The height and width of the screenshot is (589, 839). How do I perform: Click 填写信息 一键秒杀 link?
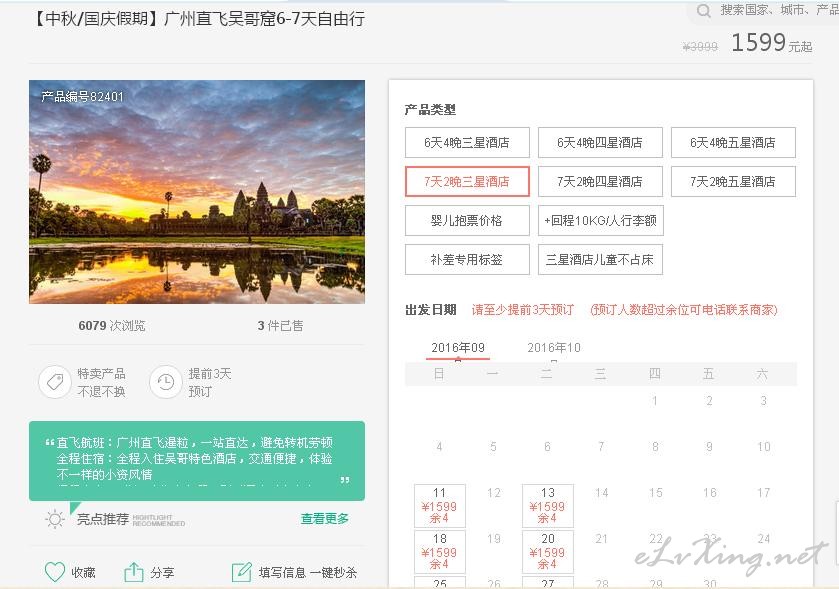pyautogui.click(x=308, y=572)
